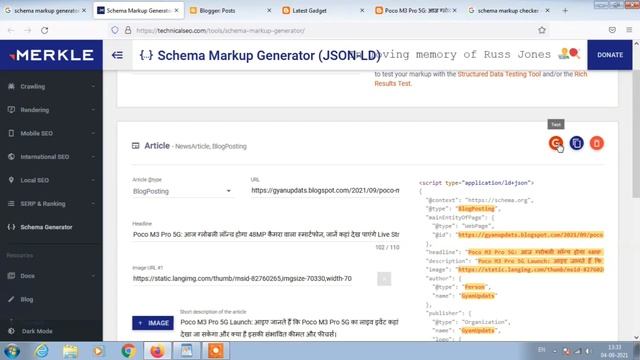Open Chrome from the taskbar
Viewport: 640px width, 360px height.
pyautogui.click(x=128, y=351)
